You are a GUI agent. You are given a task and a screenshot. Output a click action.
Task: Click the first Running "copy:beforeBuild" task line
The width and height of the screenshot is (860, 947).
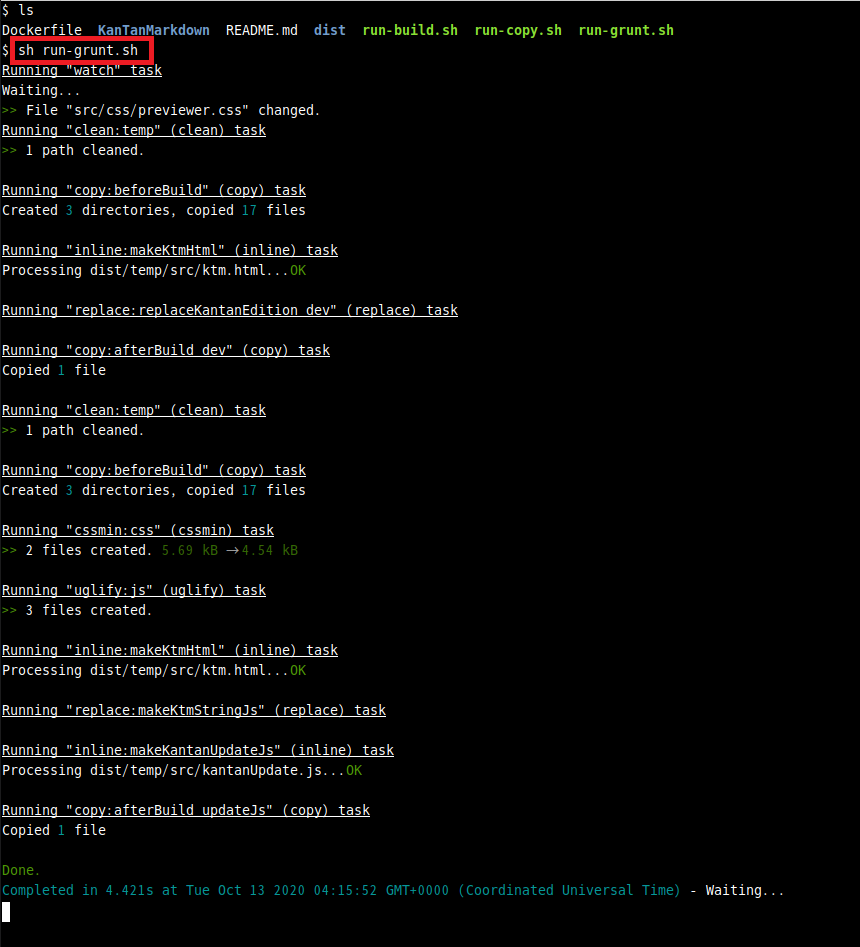pyautogui.click(x=154, y=190)
